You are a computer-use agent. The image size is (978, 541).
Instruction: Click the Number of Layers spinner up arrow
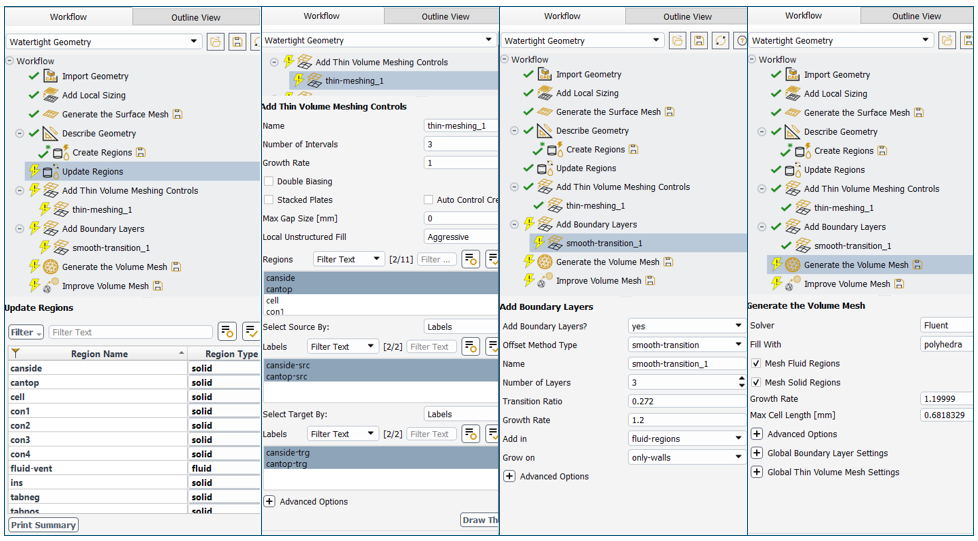[741, 379]
